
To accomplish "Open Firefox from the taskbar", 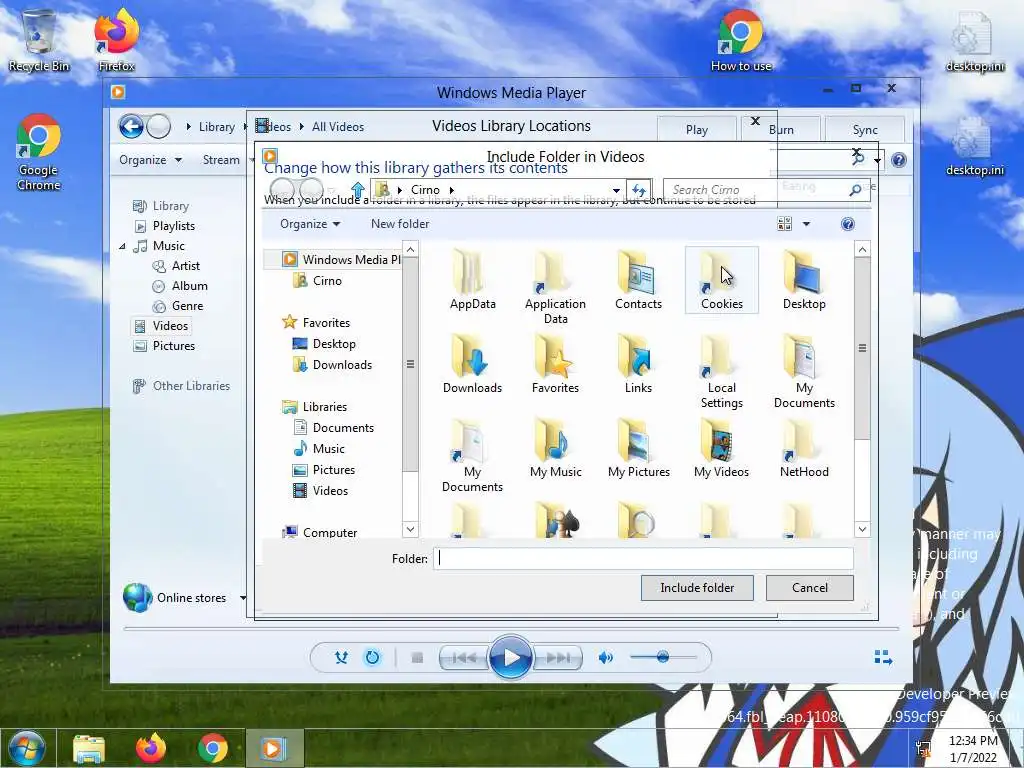I will point(151,748).
